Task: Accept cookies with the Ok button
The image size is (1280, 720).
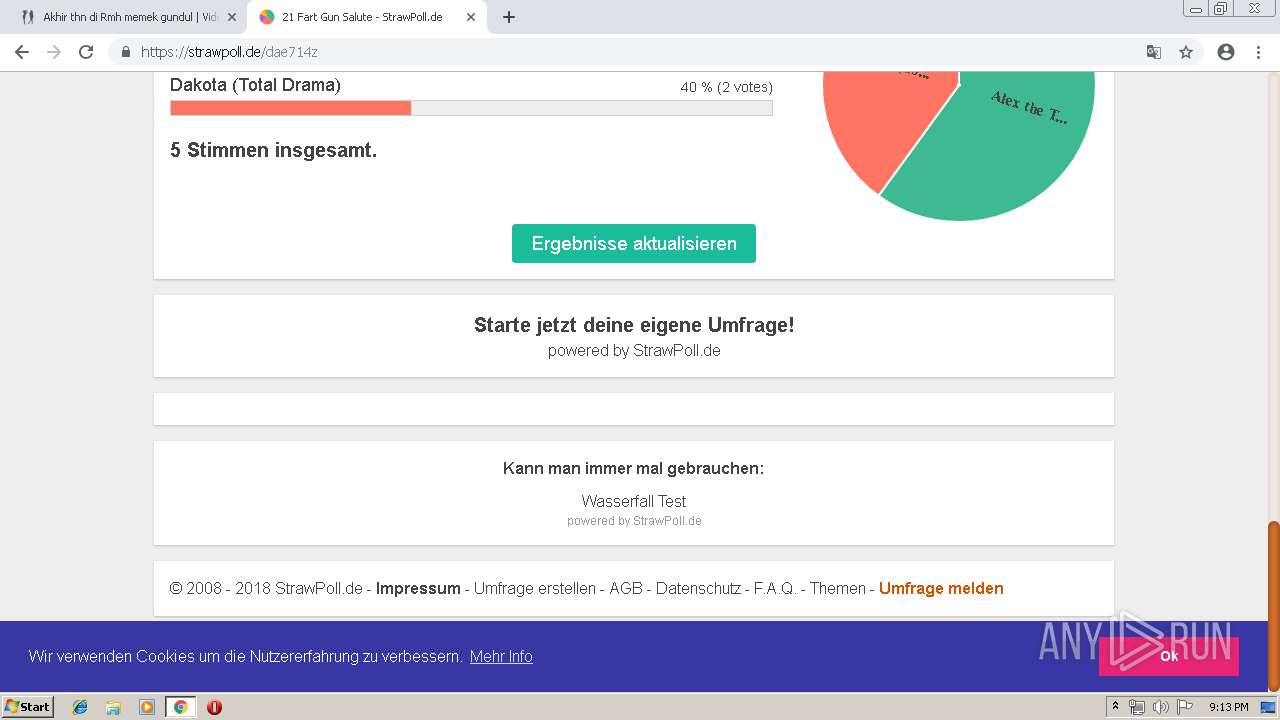Action: coord(1168,656)
